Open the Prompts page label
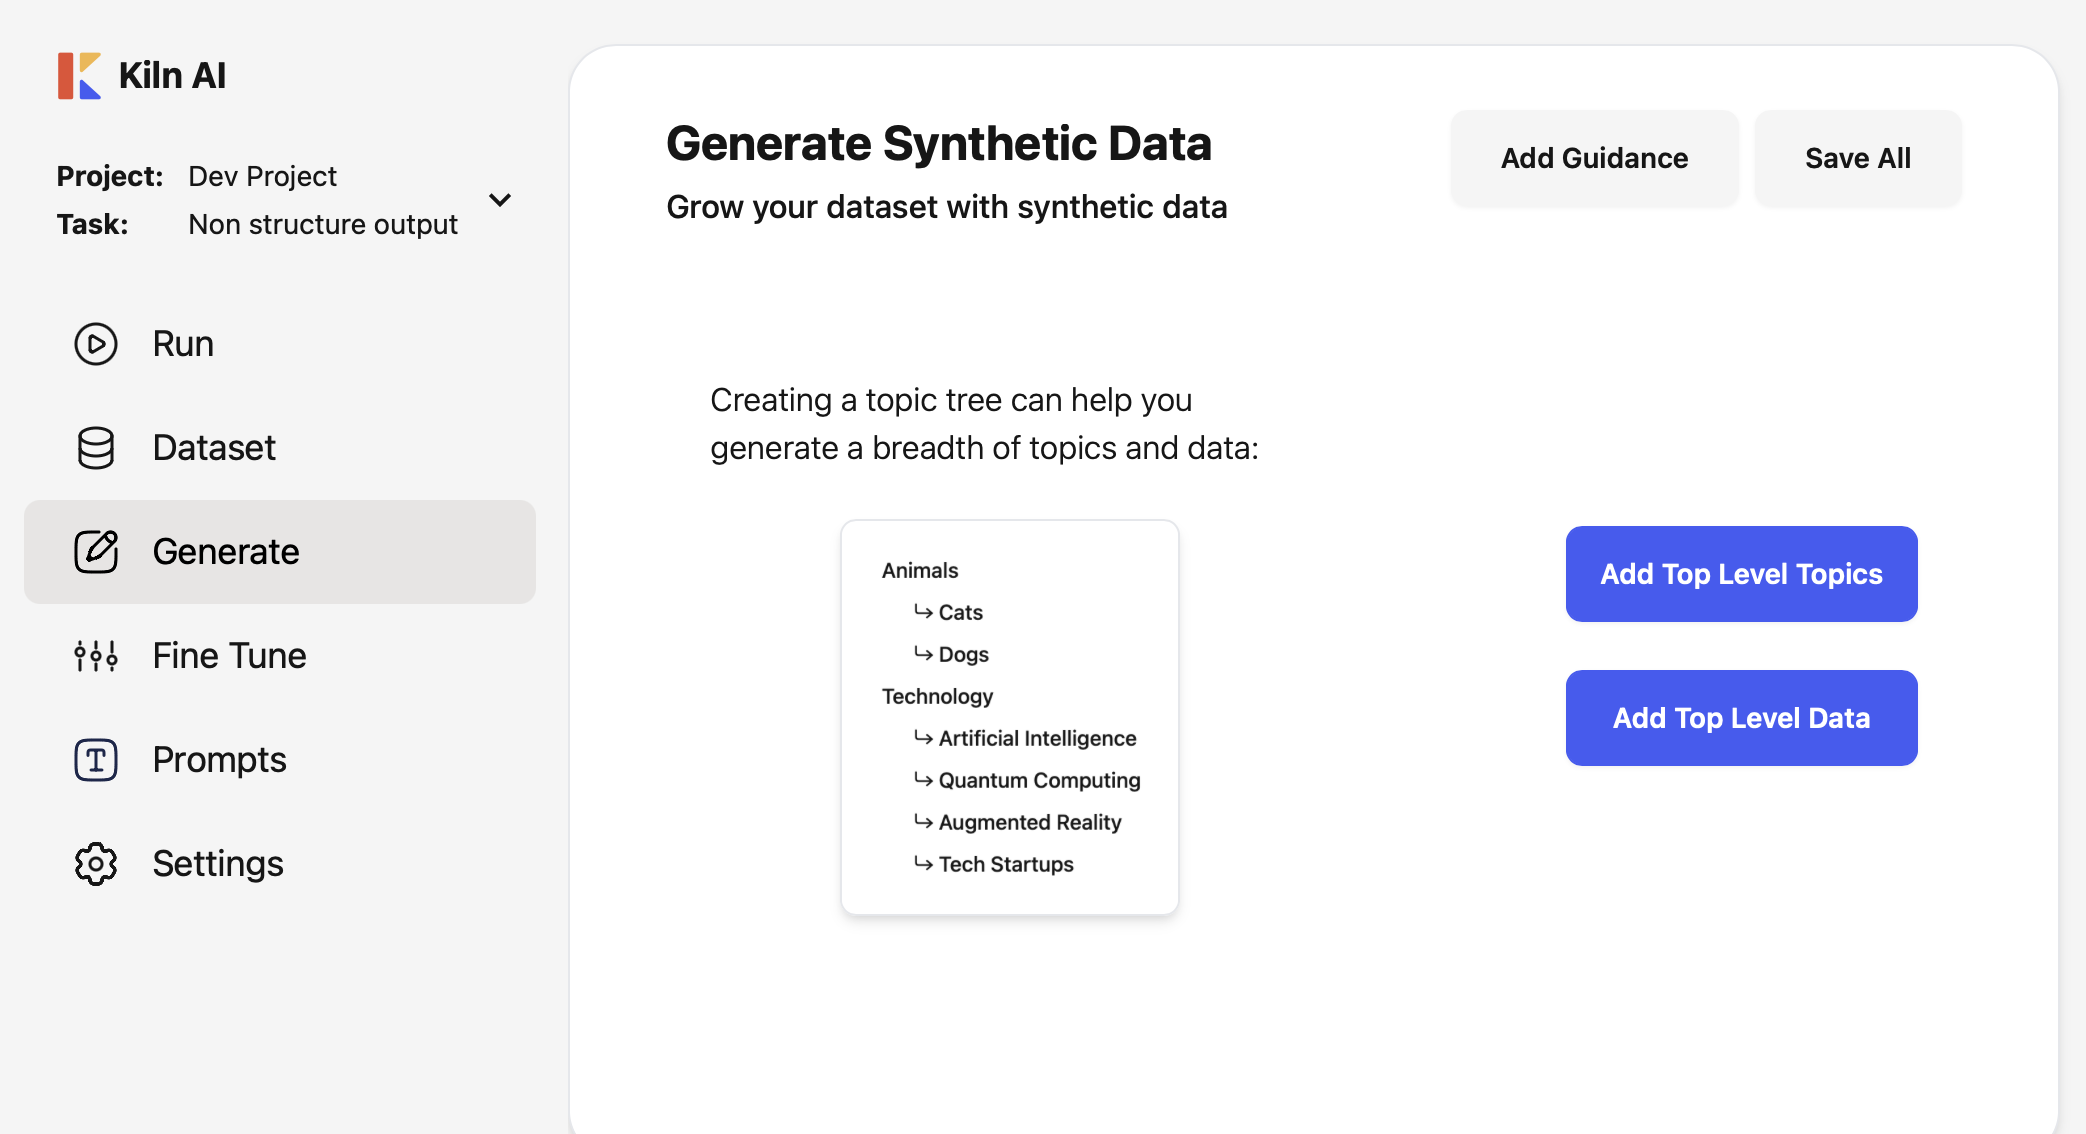 pos(219,760)
